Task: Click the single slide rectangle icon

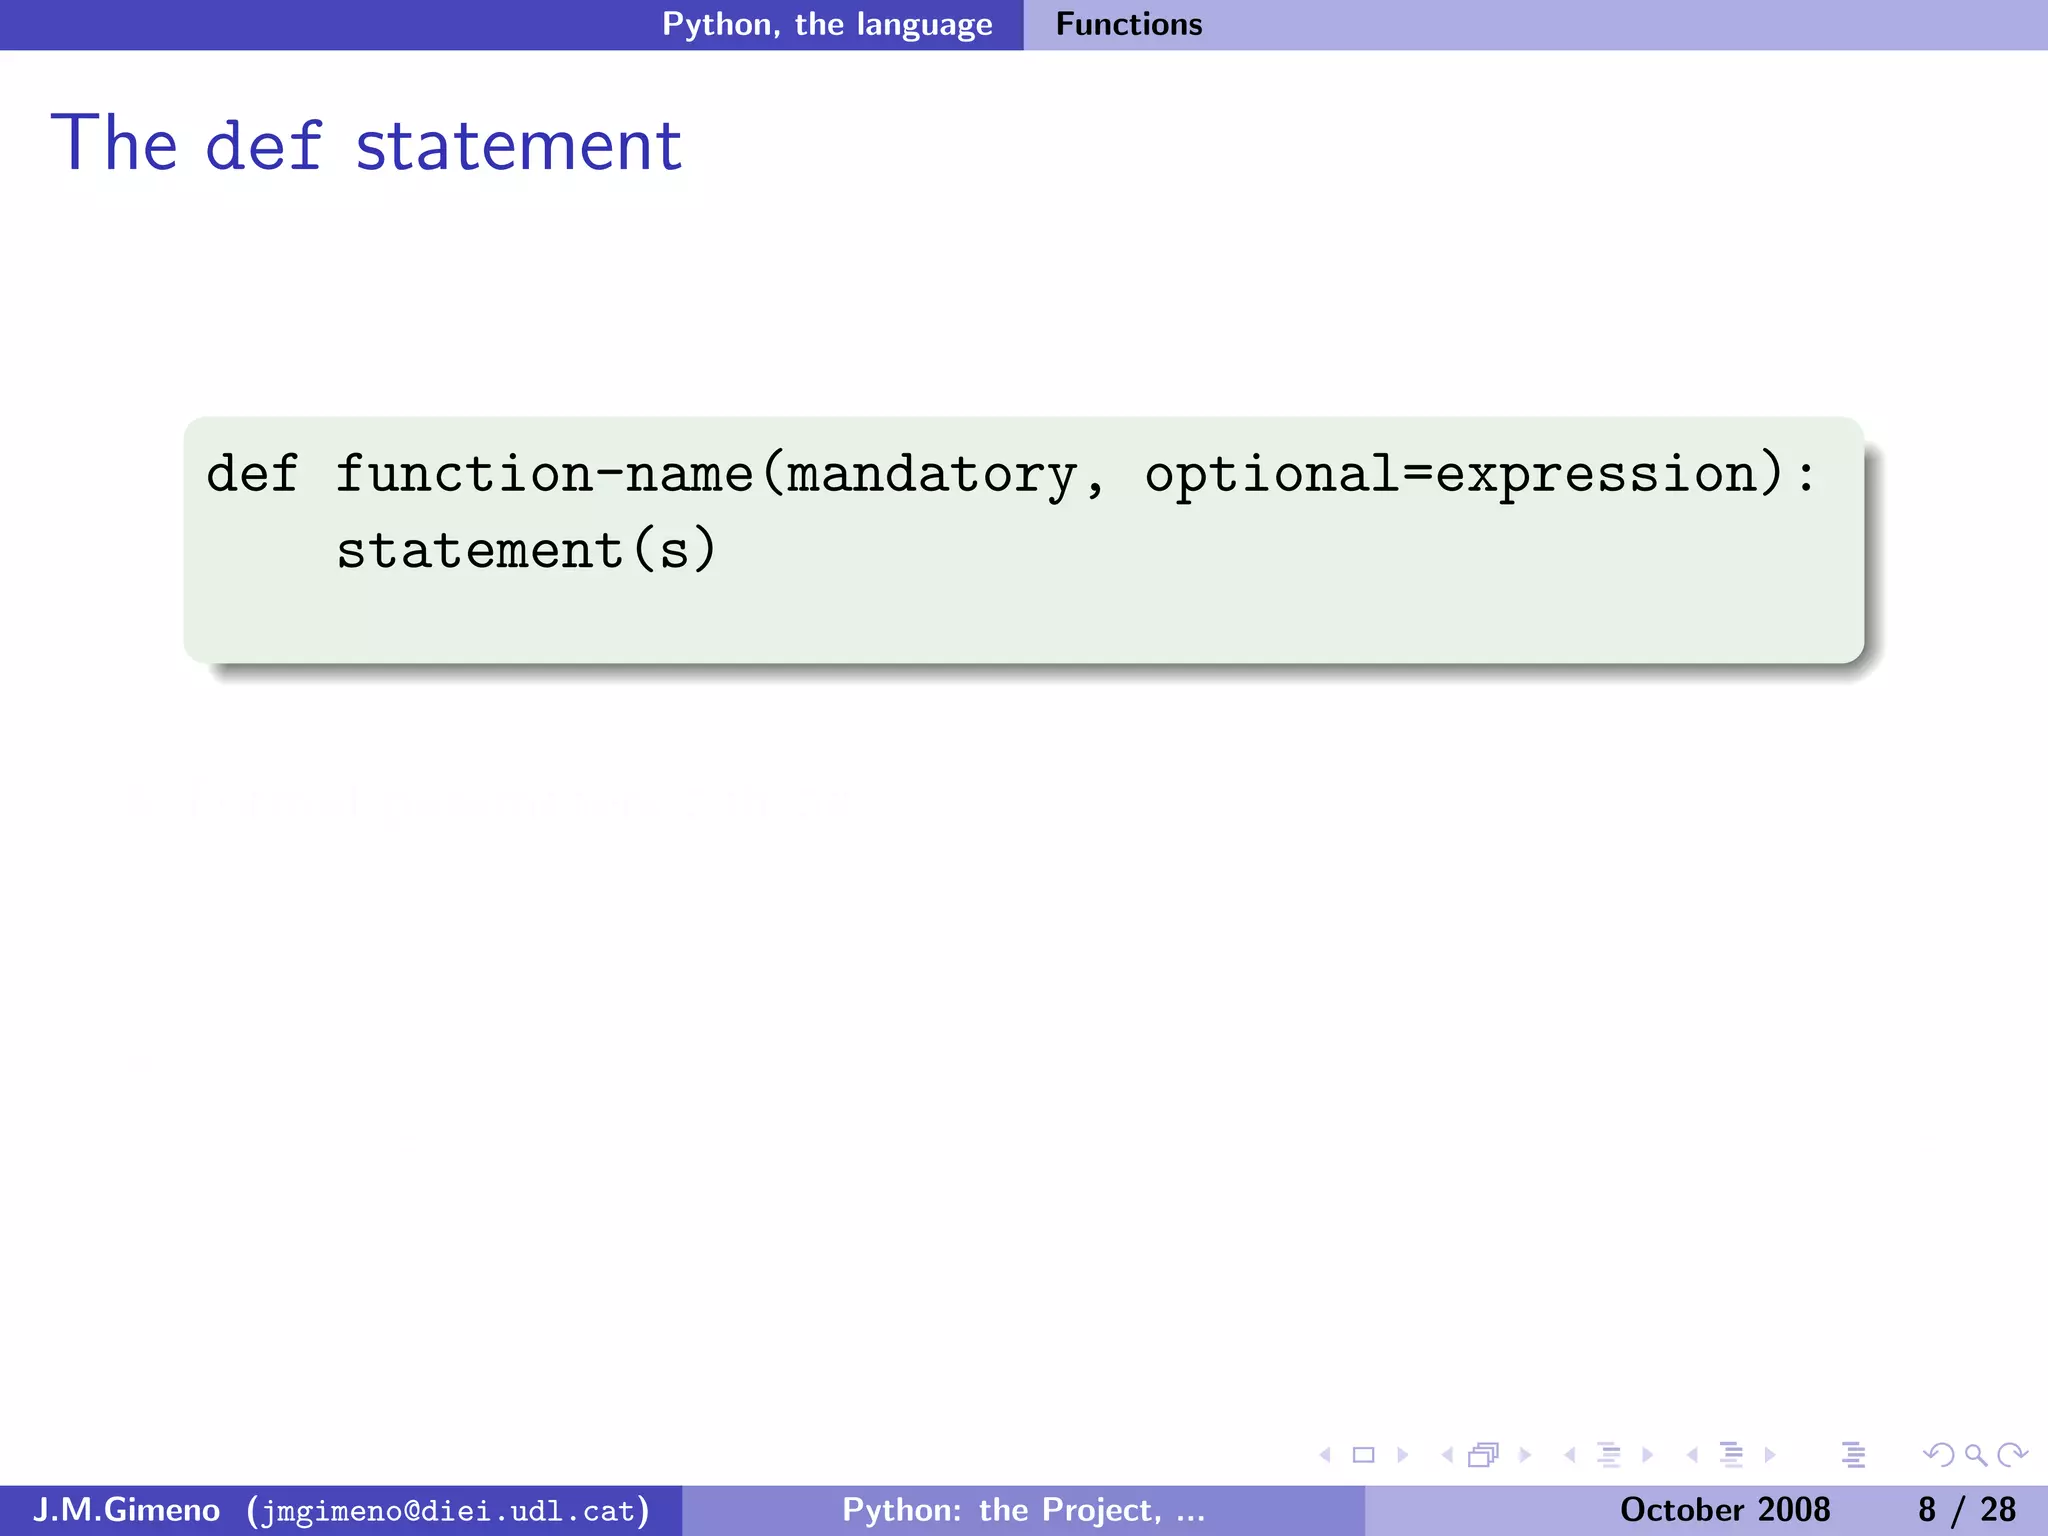Action: (x=1364, y=1455)
